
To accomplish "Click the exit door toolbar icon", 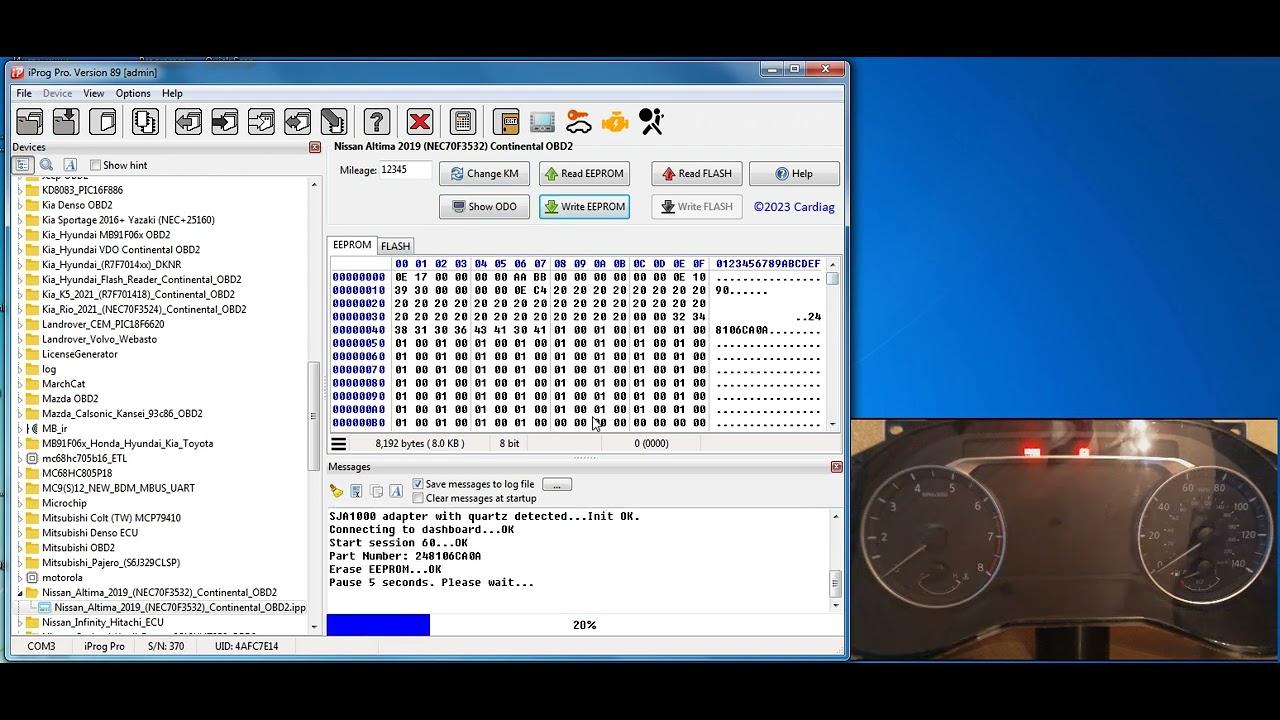I will coord(506,122).
